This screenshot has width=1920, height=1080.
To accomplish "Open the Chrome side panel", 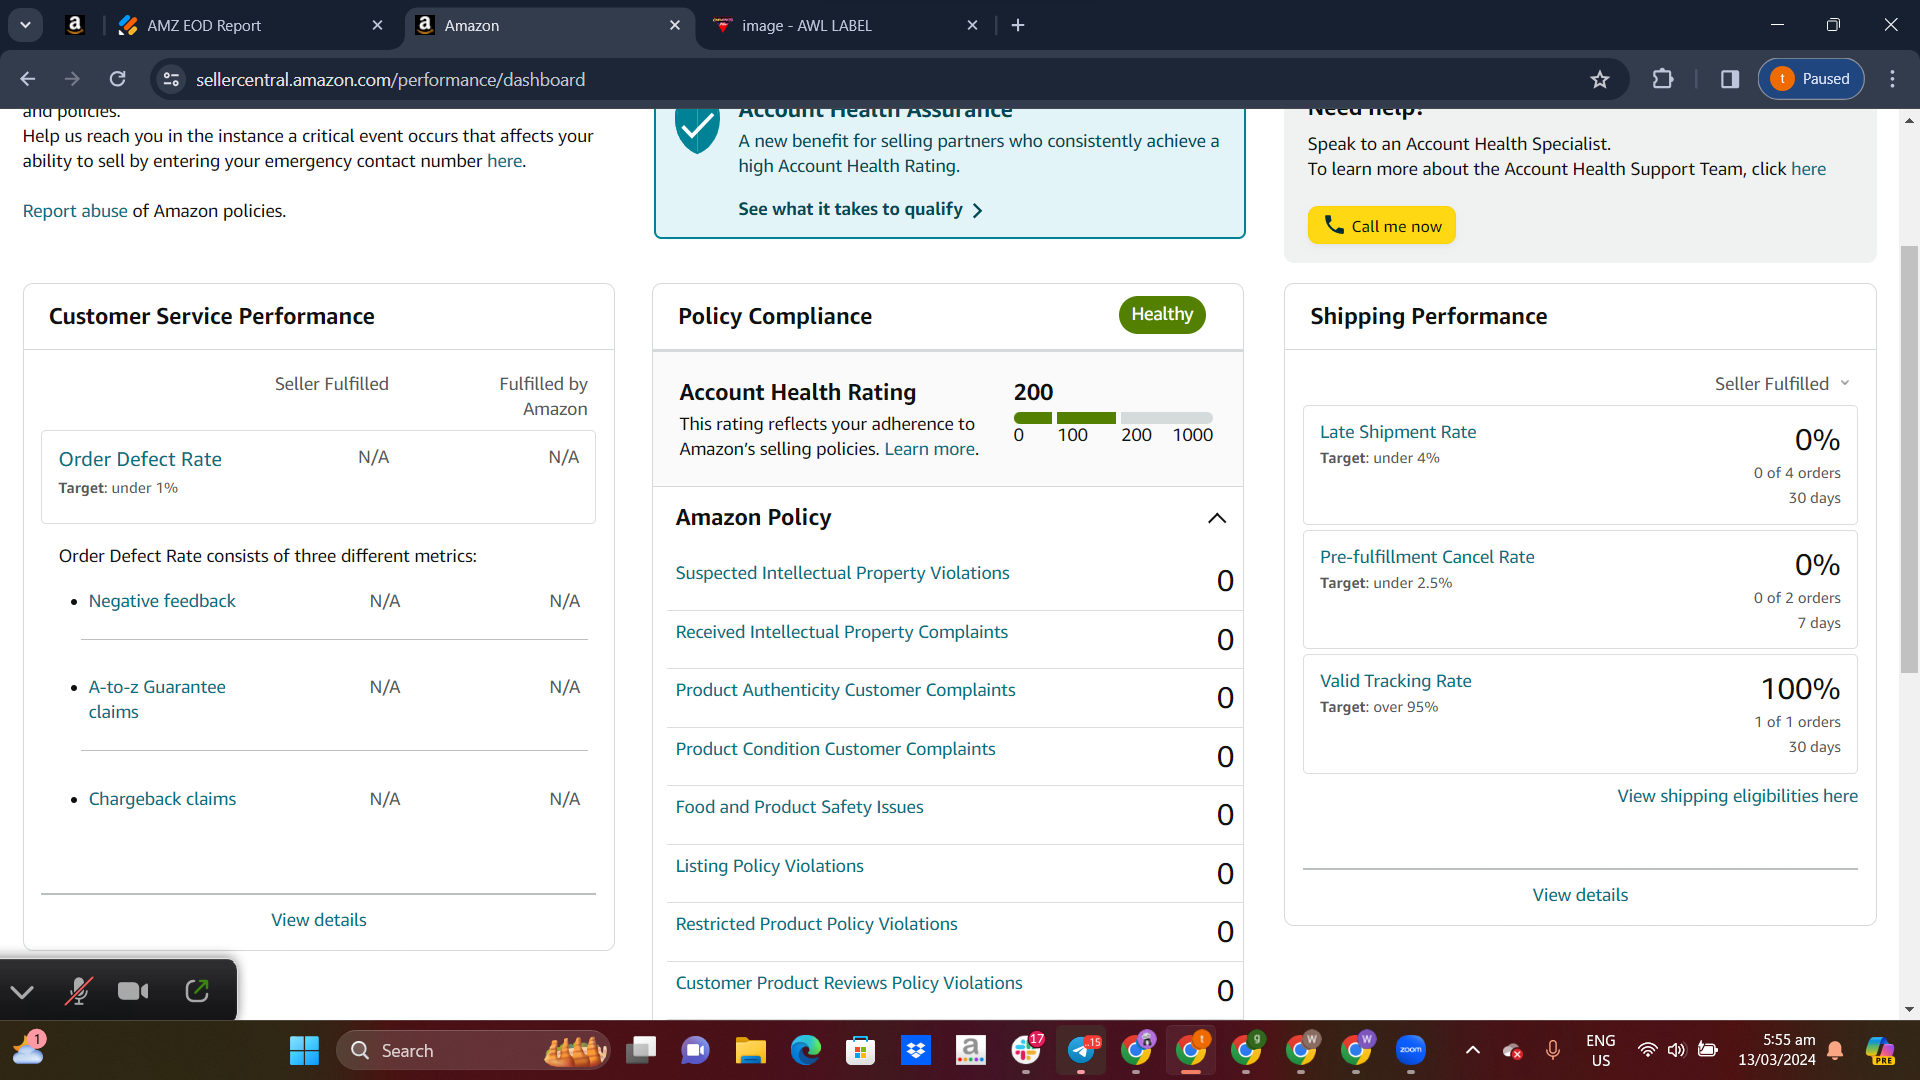I will (1730, 79).
